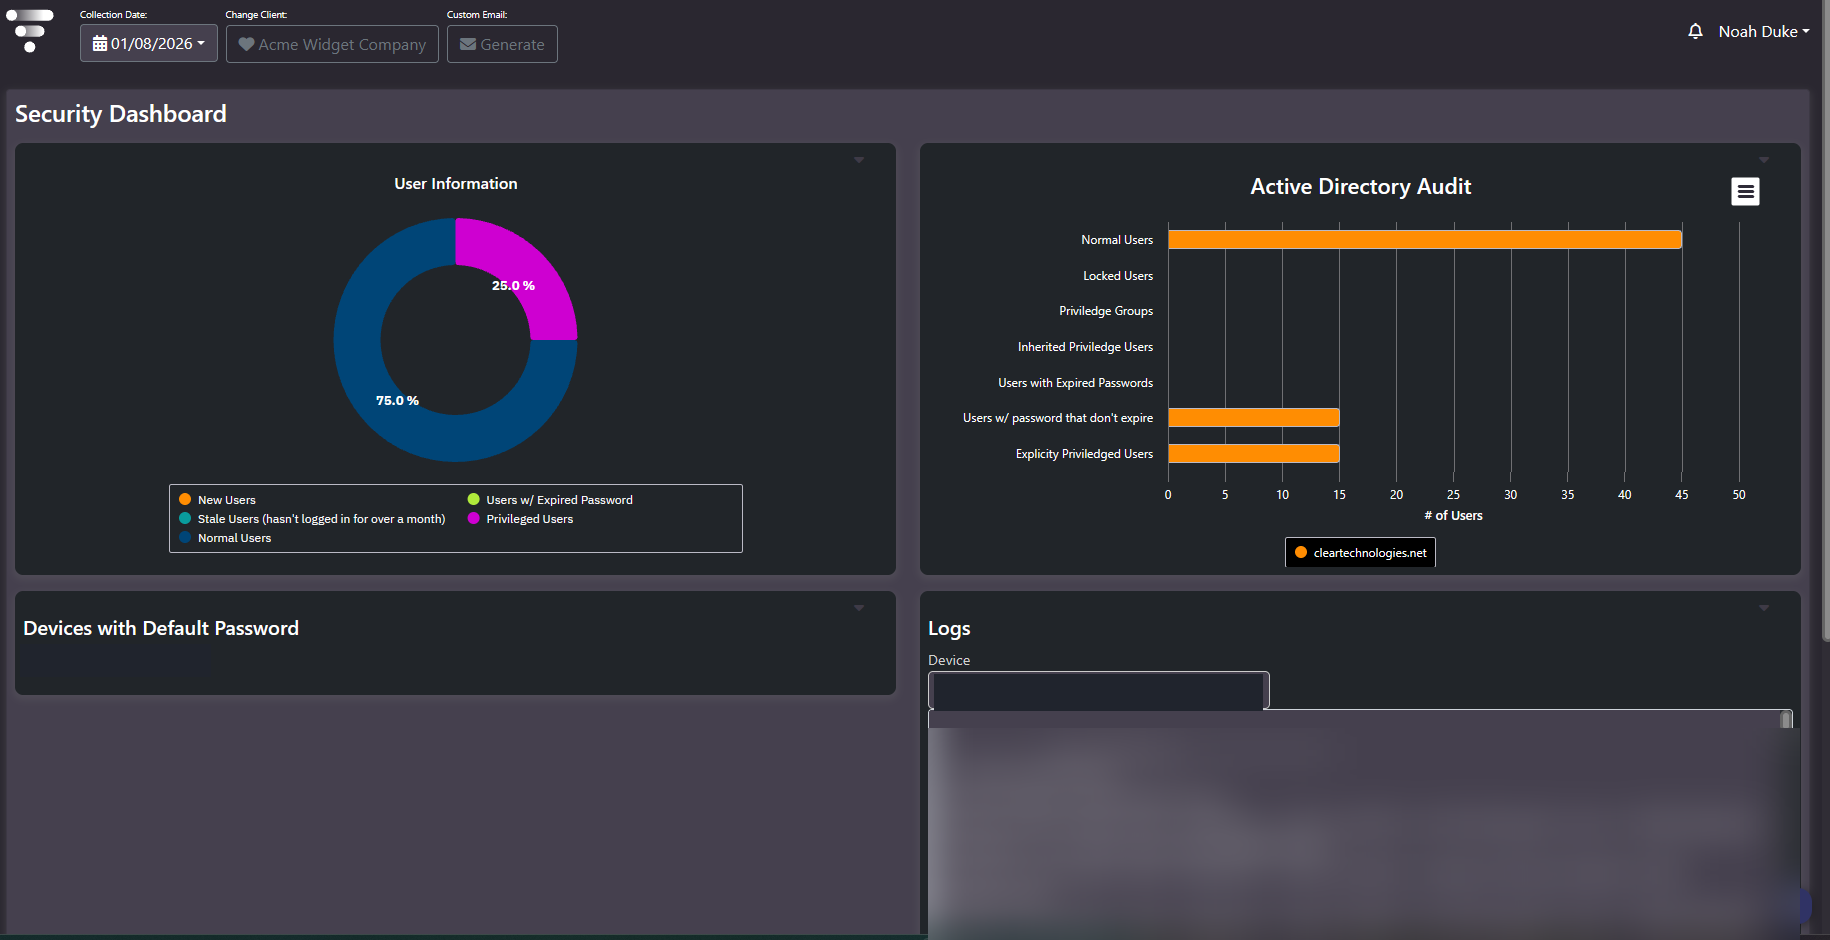
Task: Click the Users w/ password that don't expire bar
Action: point(1254,418)
